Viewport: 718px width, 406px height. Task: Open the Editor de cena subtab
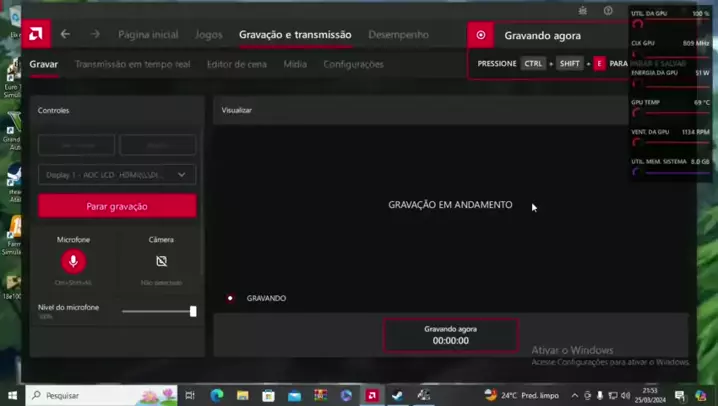[236, 64]
